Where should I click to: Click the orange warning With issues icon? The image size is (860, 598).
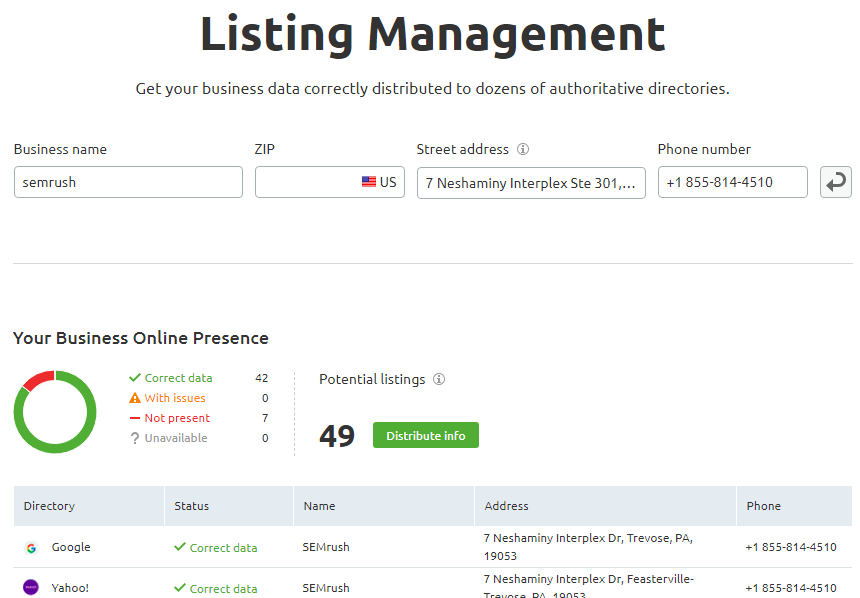coord(135,398)
